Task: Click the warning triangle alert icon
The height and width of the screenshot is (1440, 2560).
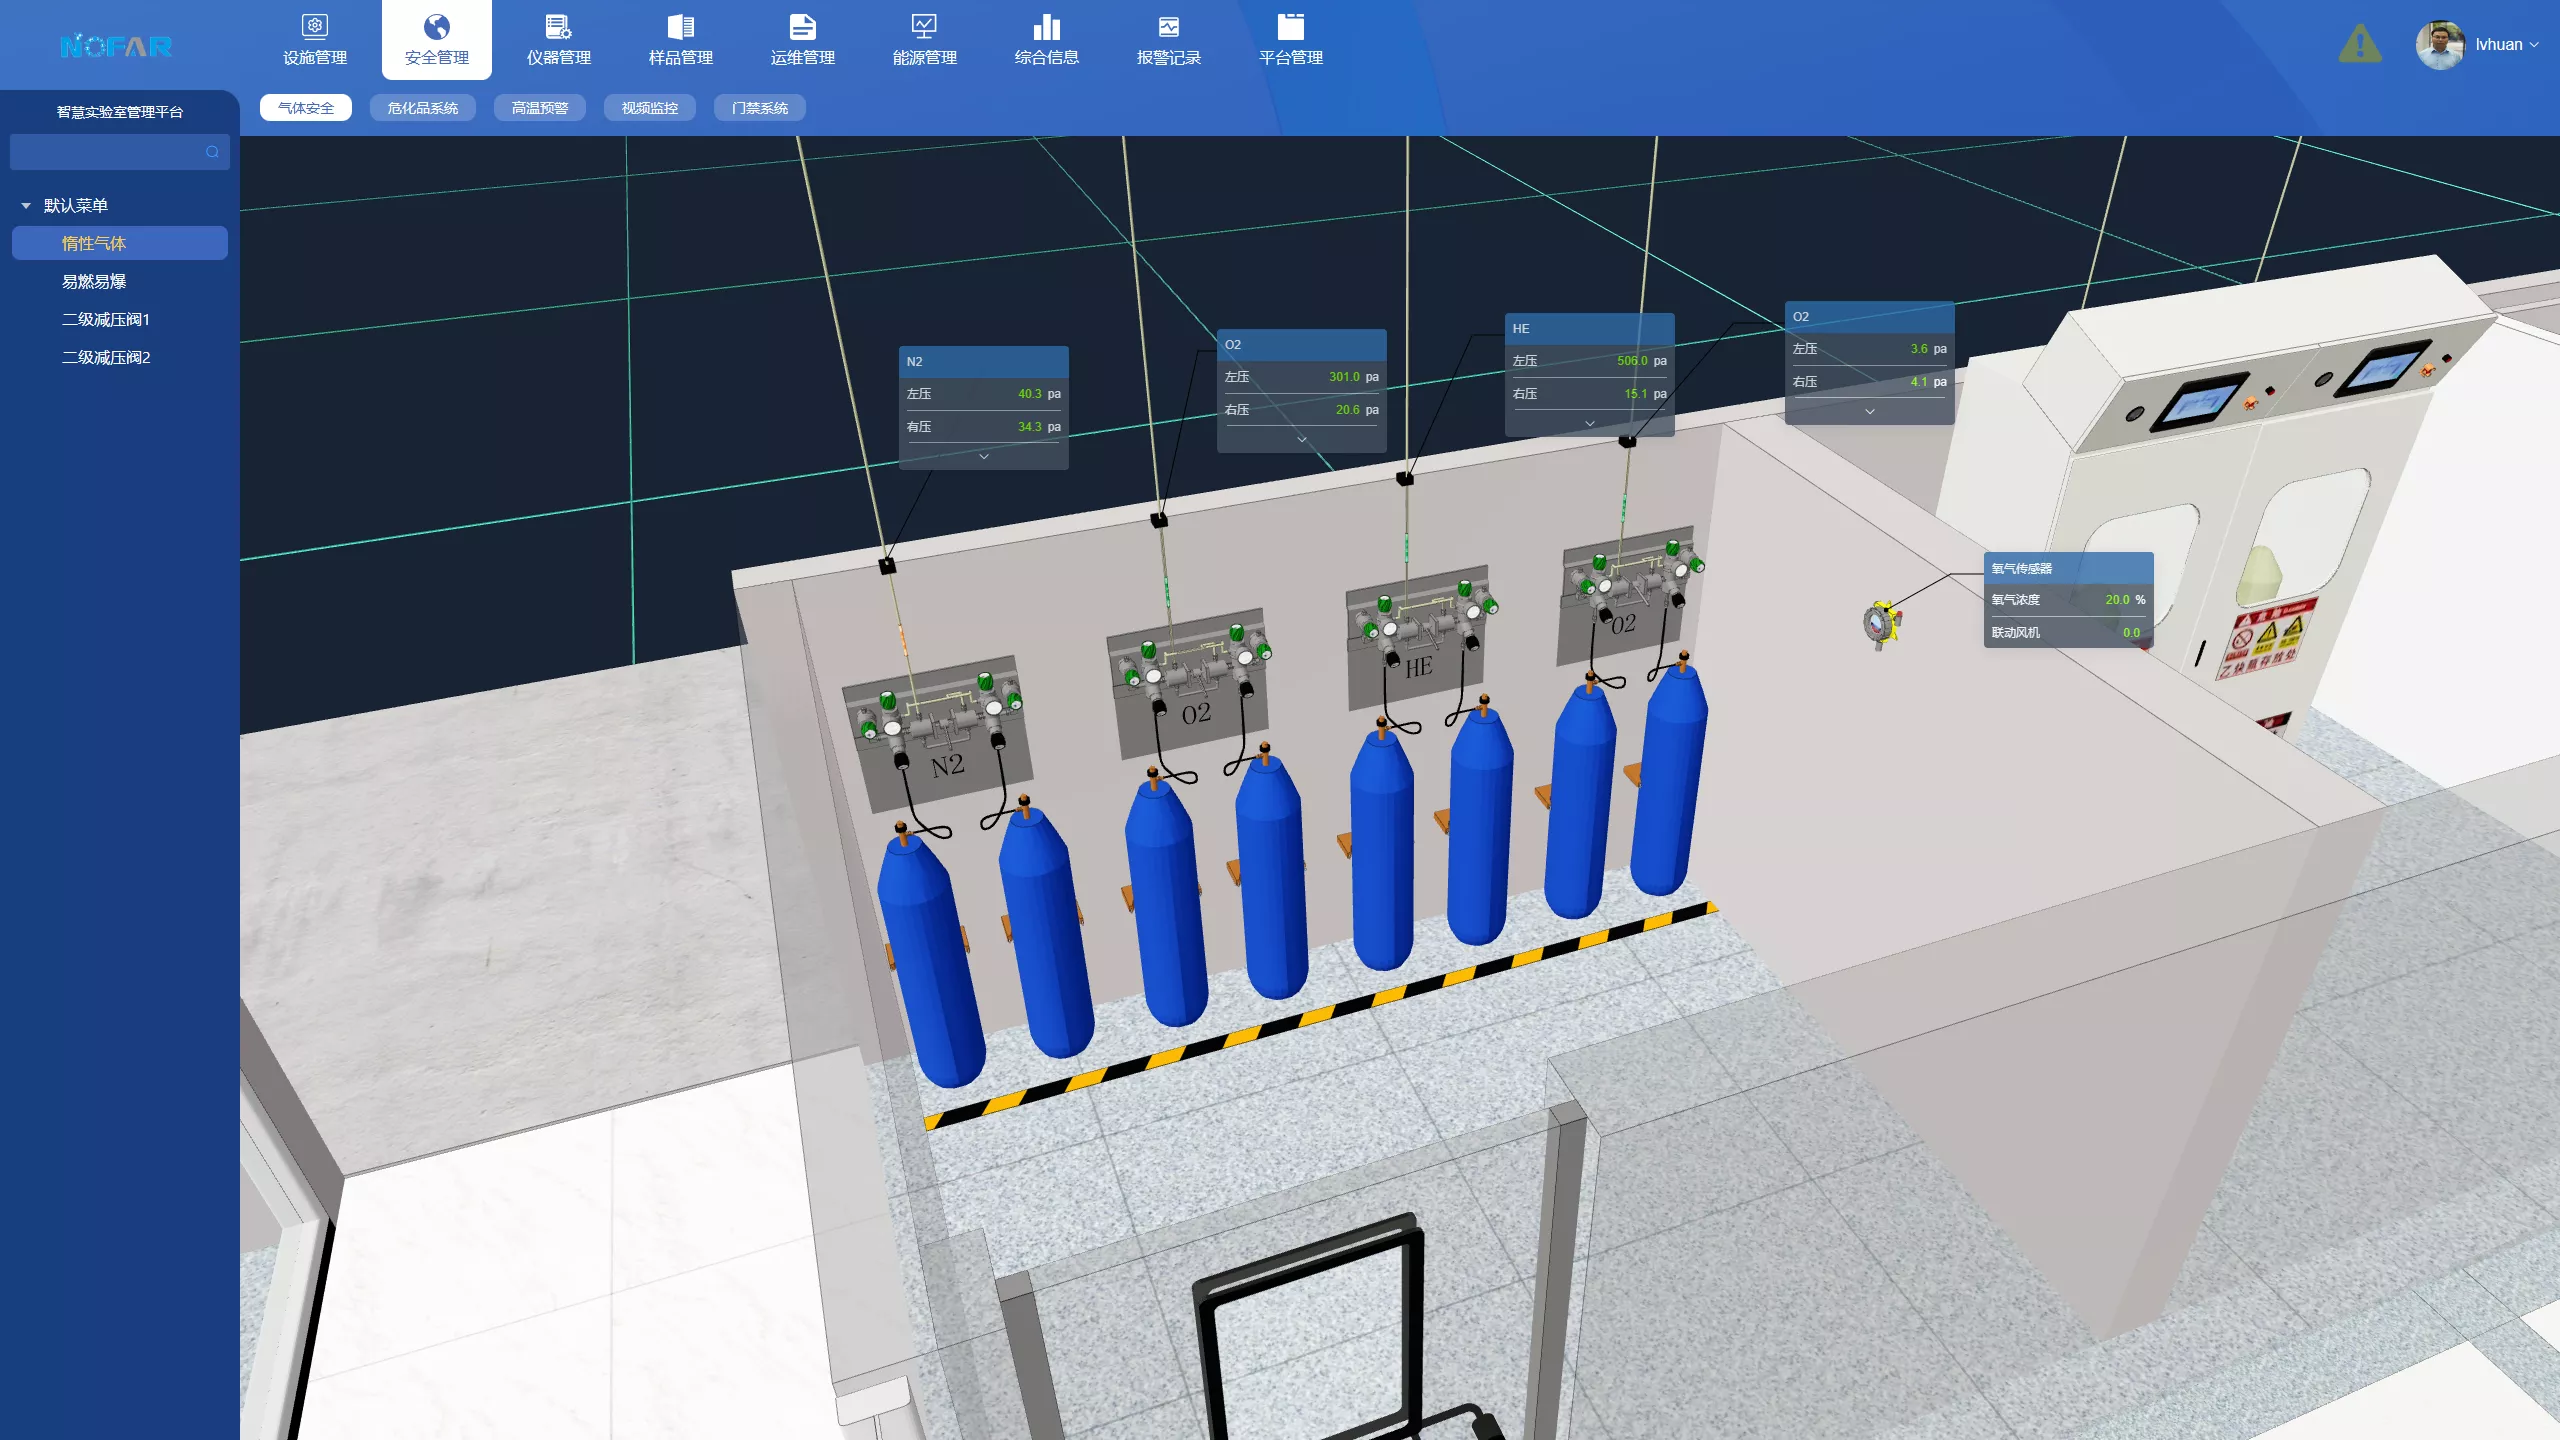Action: coord(2360,44)
